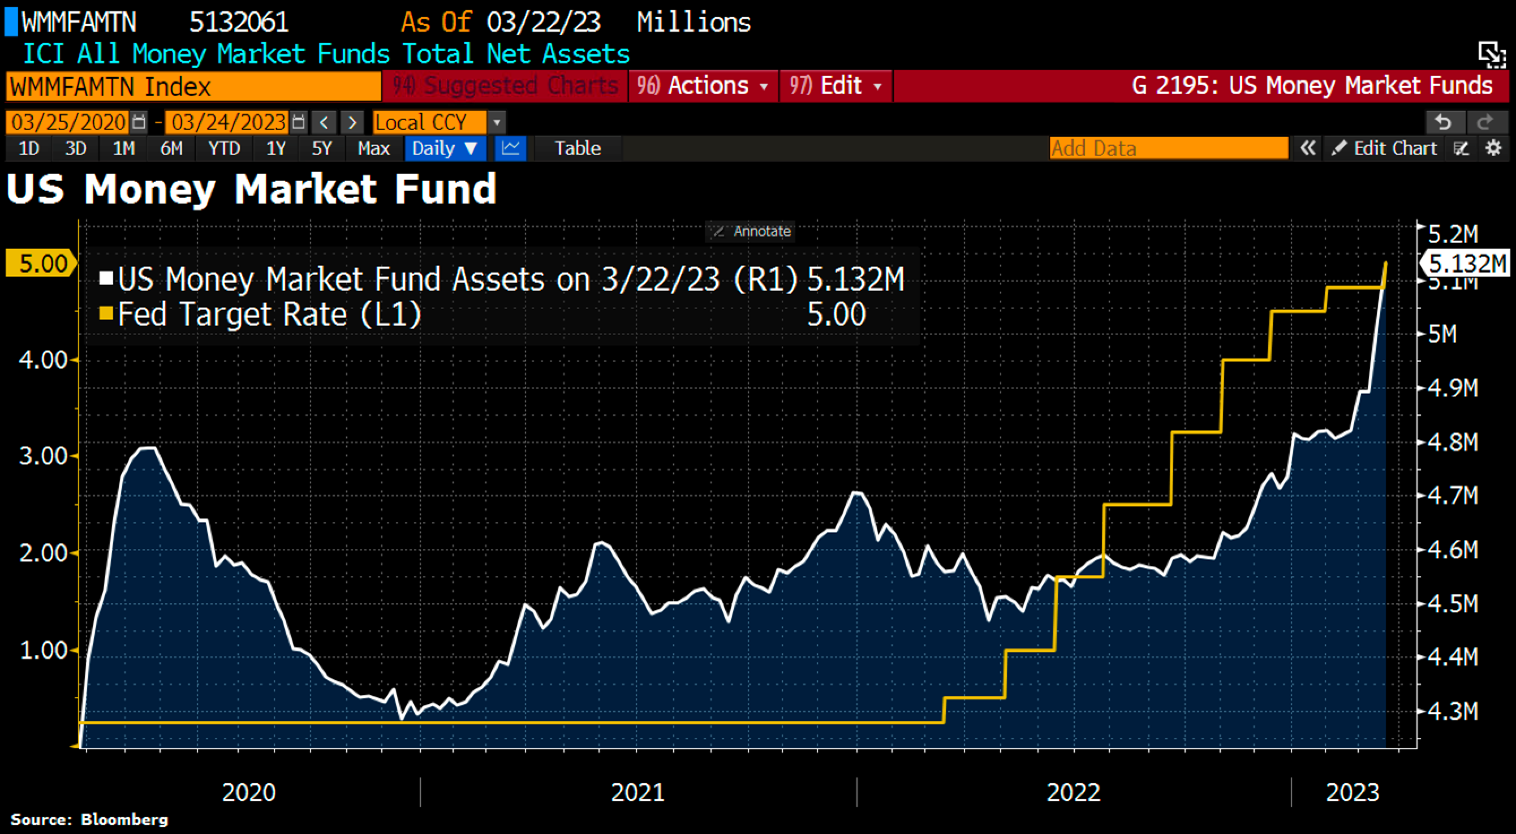Select the YTD time range
The width and height of the screenshot is (1516, 834).
tap(224, 148)
